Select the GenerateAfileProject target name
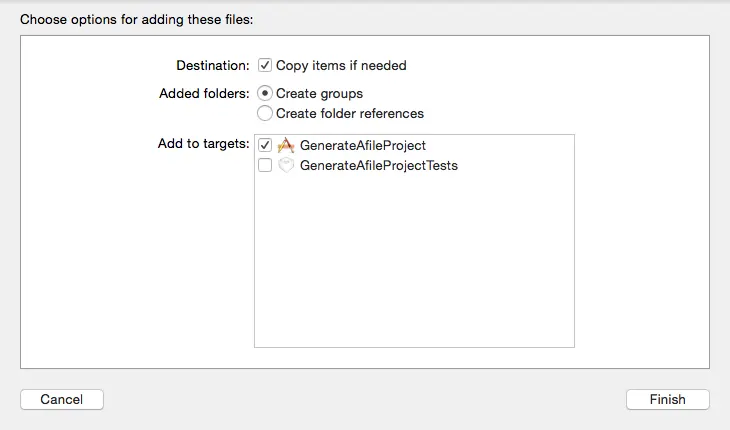The width and height of the screenshot is (730, 430). tap(363, 145)
